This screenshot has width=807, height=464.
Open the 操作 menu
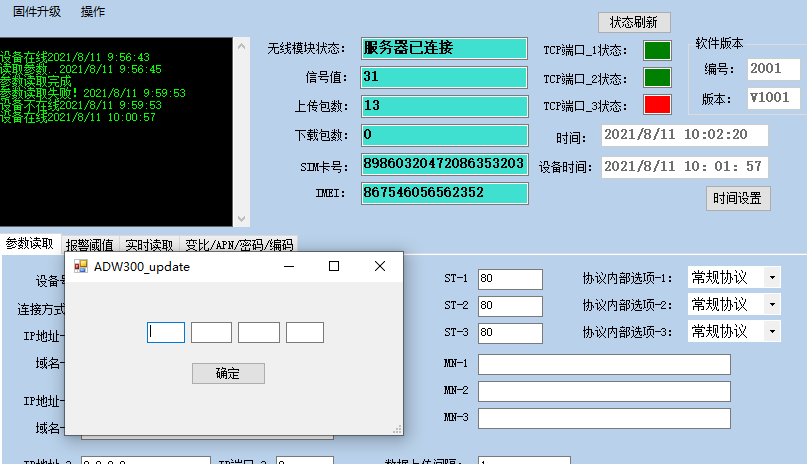(x=93, y=12)
